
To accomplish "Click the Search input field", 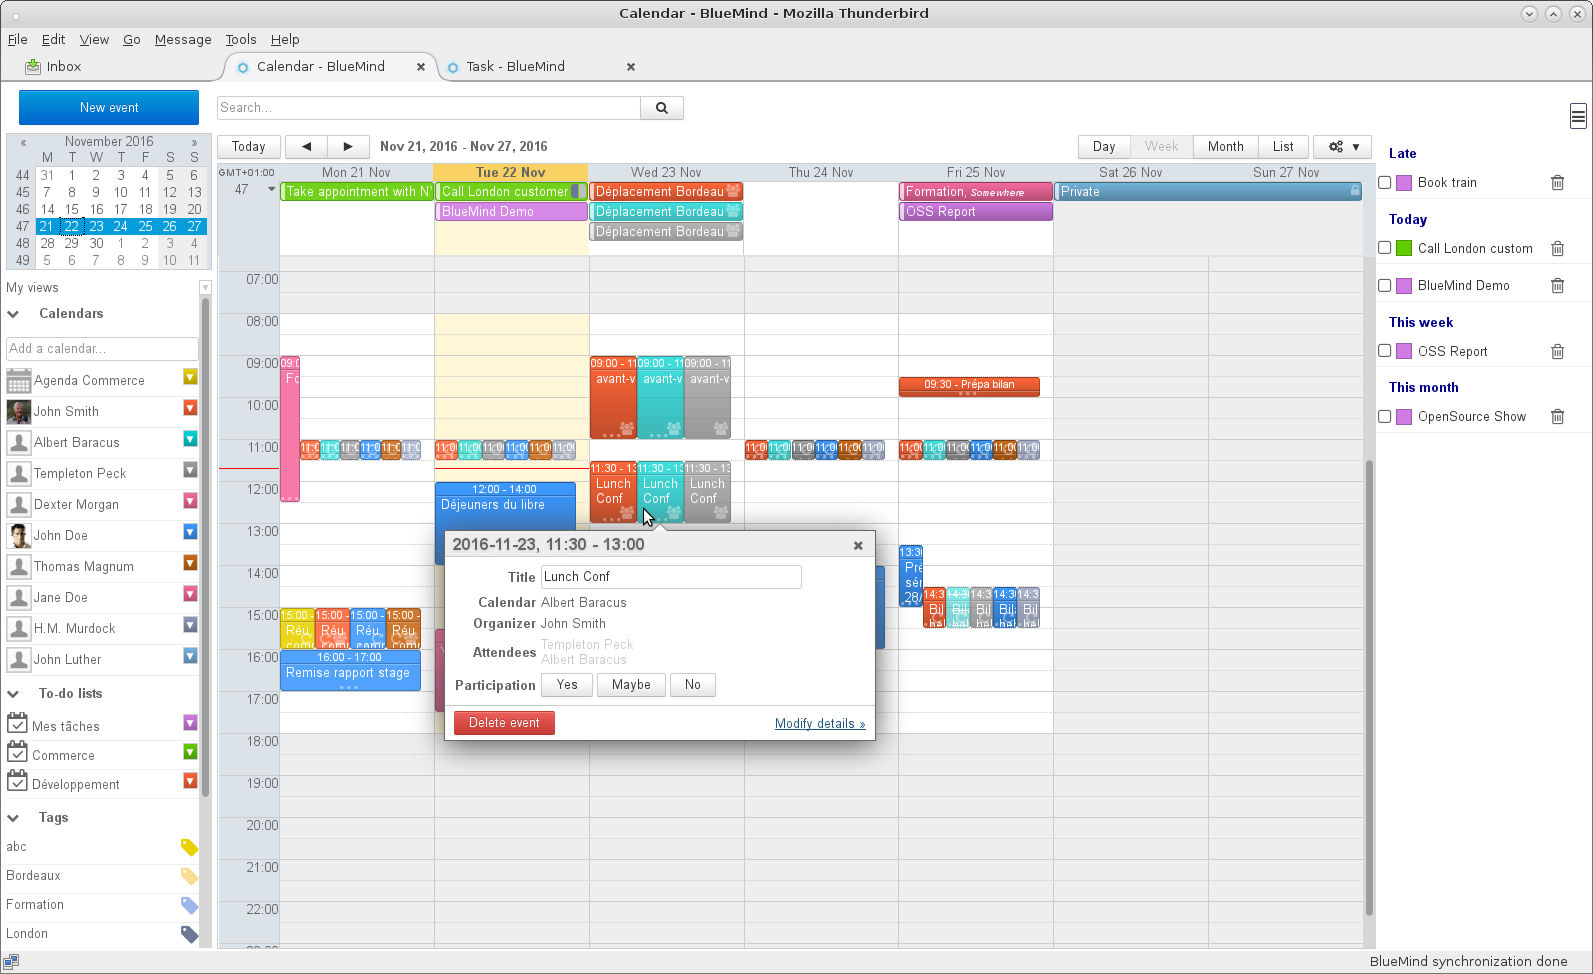I will click(x=429, y=108).
